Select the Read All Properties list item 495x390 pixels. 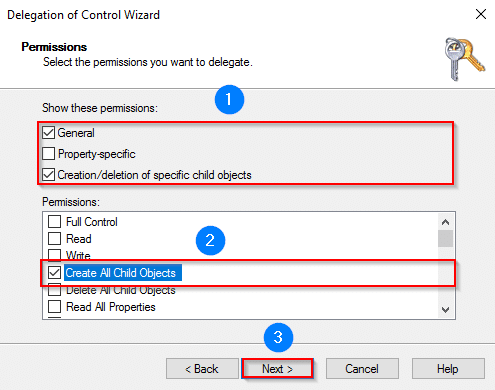point(111,307)
